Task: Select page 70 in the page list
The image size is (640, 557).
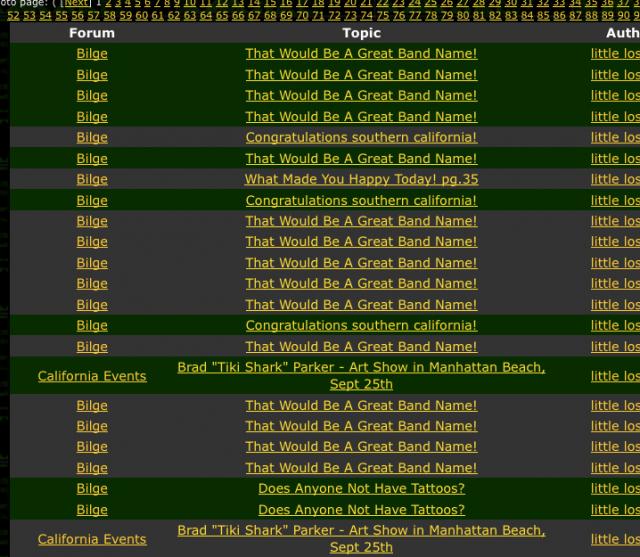Action: pyautogui.click(x=303, y=15)
